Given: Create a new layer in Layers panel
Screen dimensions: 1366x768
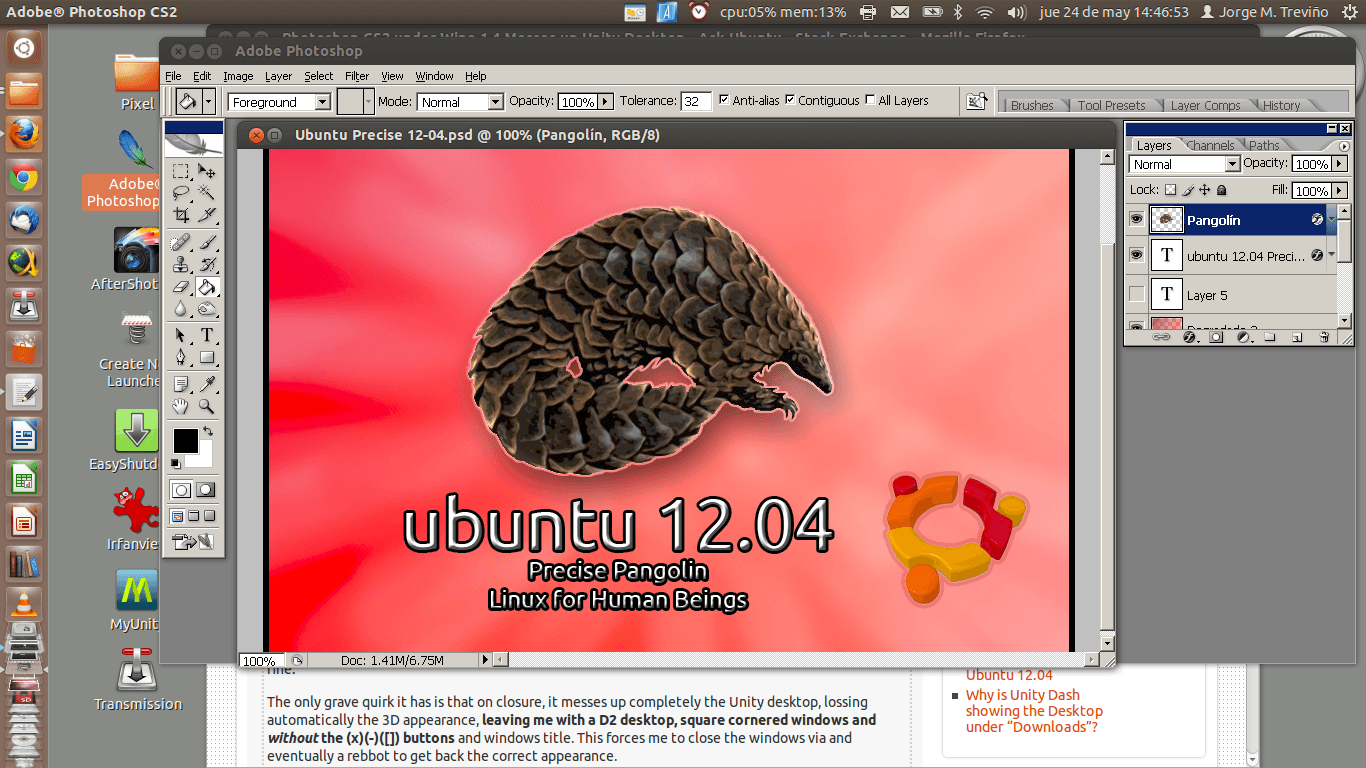Looking at the screenshot, I should point(1296,338).
